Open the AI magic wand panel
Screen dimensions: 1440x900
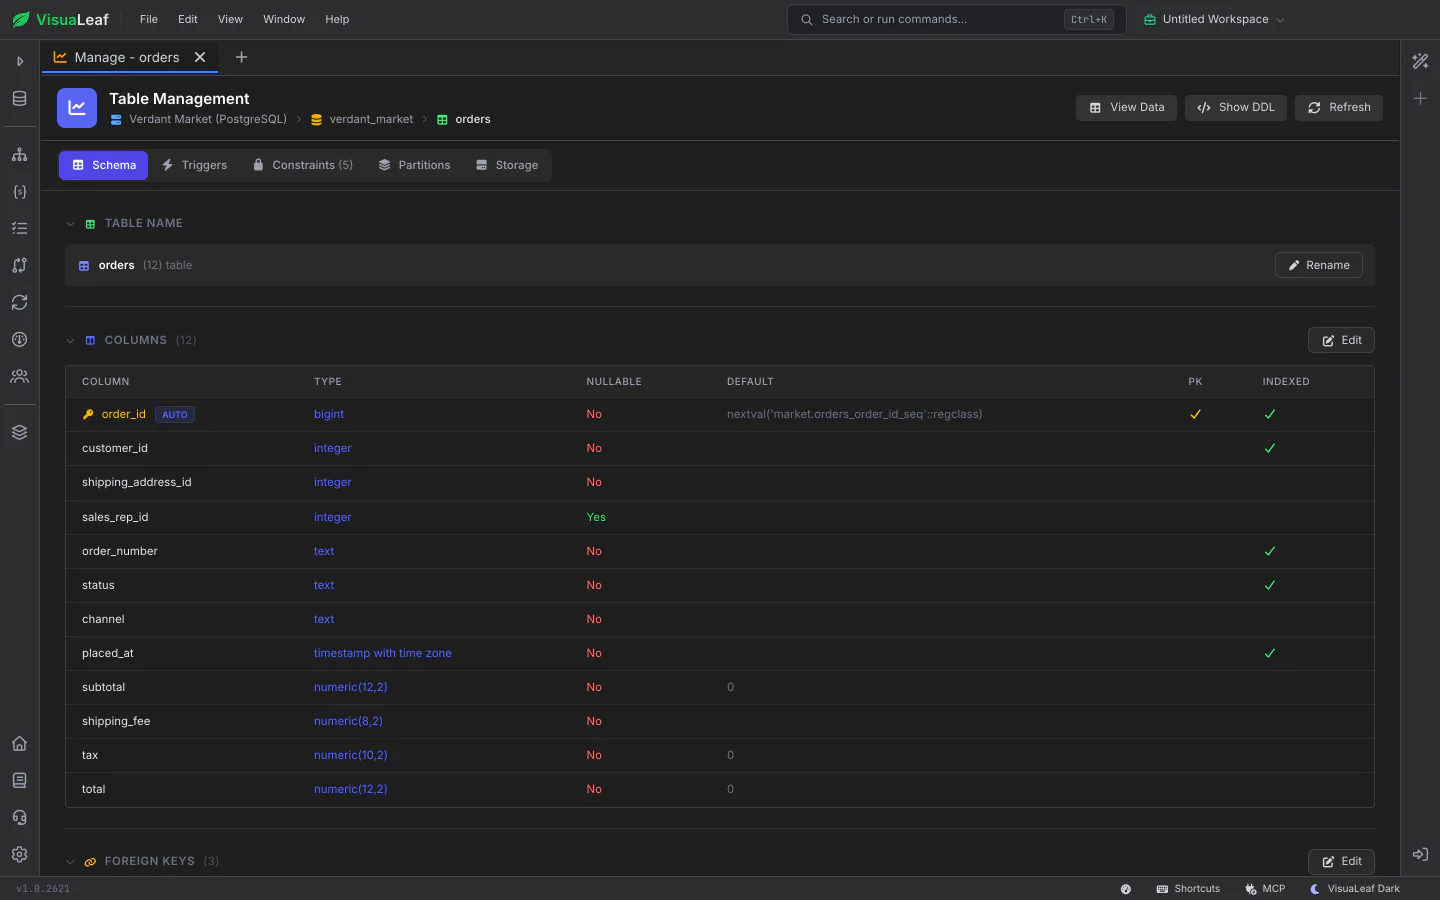[x=1420, y=61]
